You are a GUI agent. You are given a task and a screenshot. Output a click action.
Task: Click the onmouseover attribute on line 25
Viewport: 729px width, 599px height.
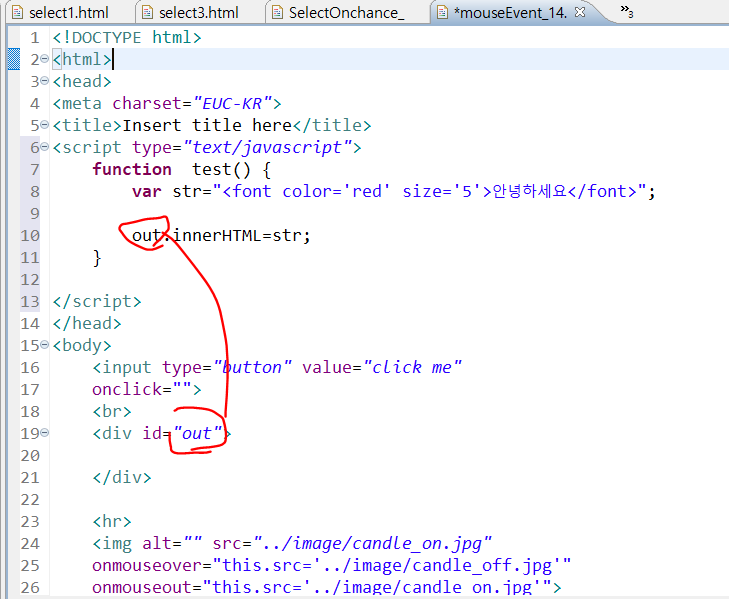point(331,566)
